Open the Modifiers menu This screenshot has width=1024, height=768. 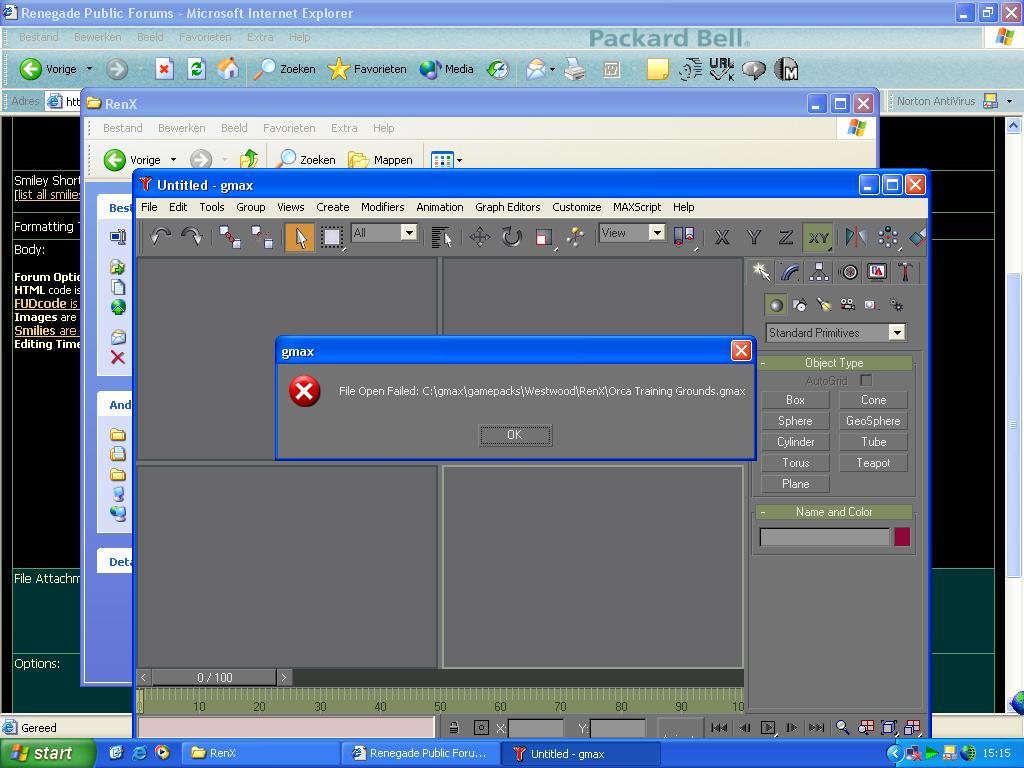pos(382,207)
